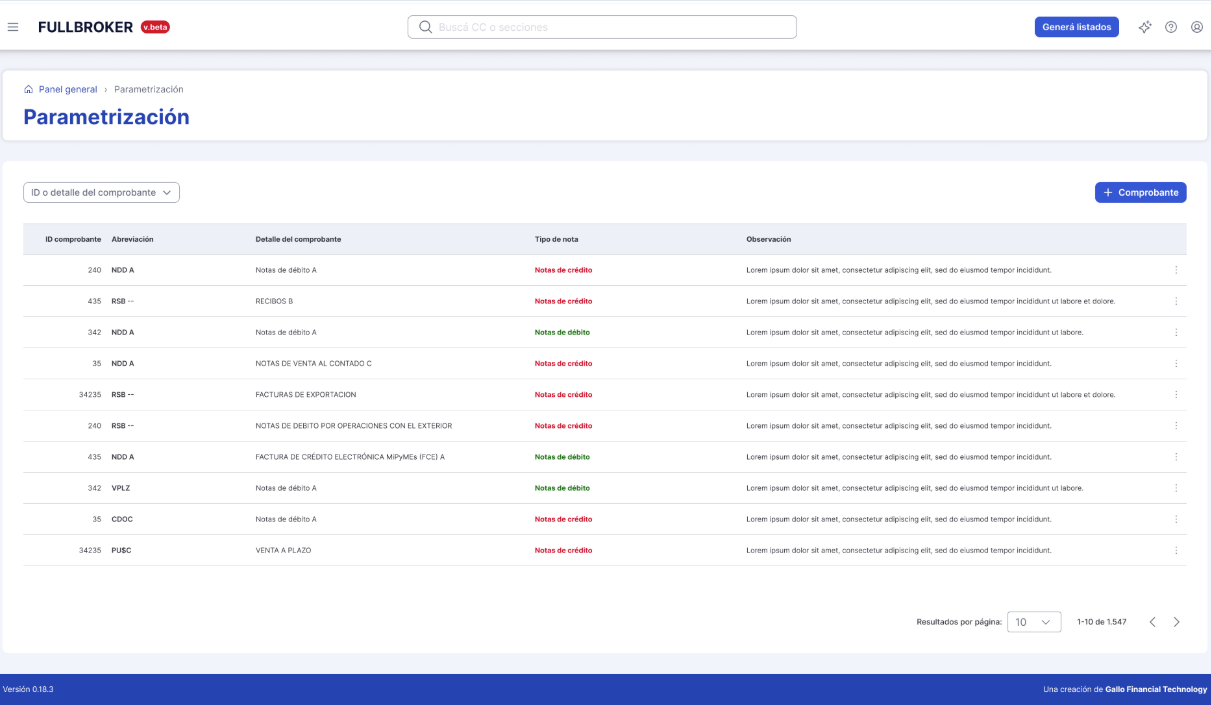Open row actions for the VPLZ row
Viewport: 1211px width, 705px height.
(x=1176, y=488)
